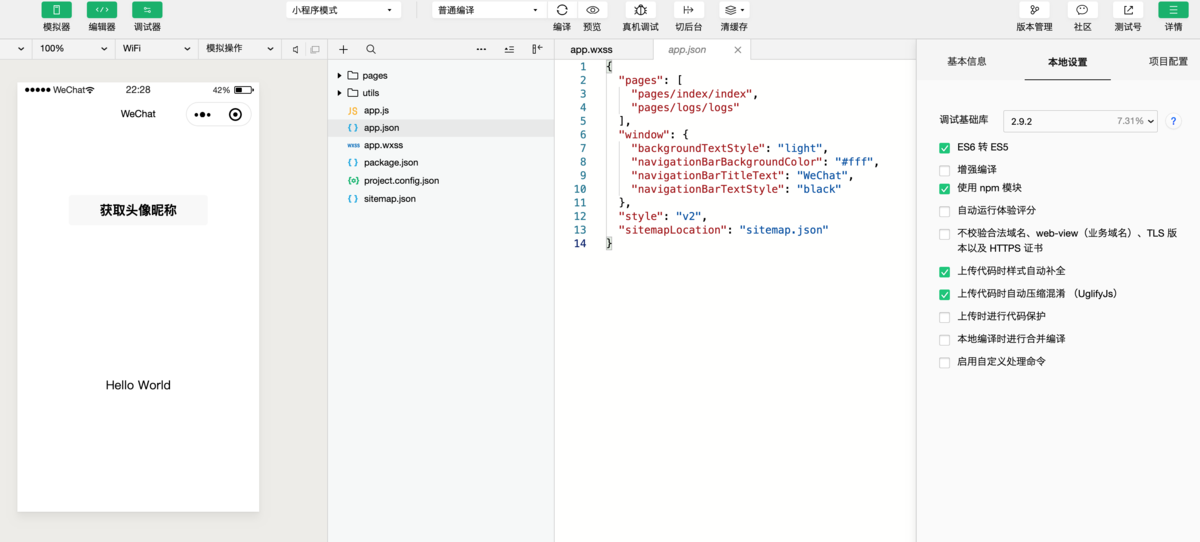This screenshot has height=542, width=1200.
Task: Open the 小程序模式 mode dropdown
Action: [x=343, y=10]
